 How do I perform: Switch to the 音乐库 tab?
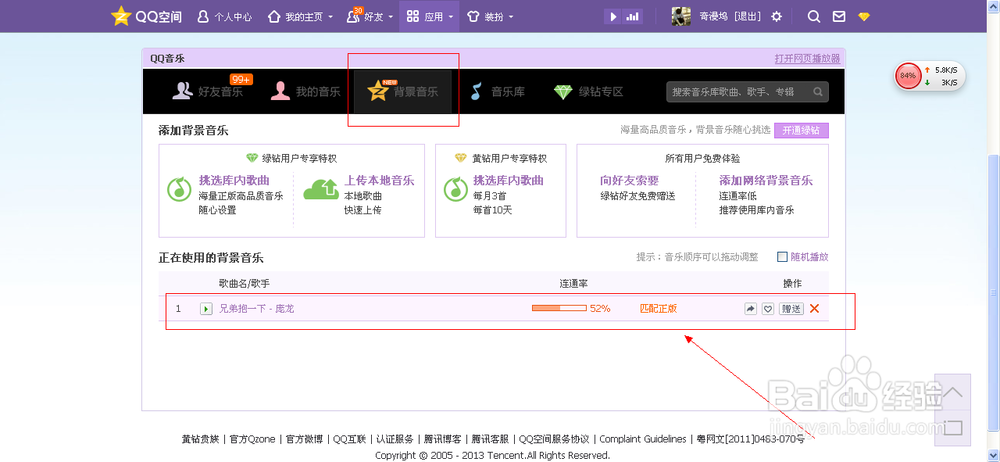point(498,91)
